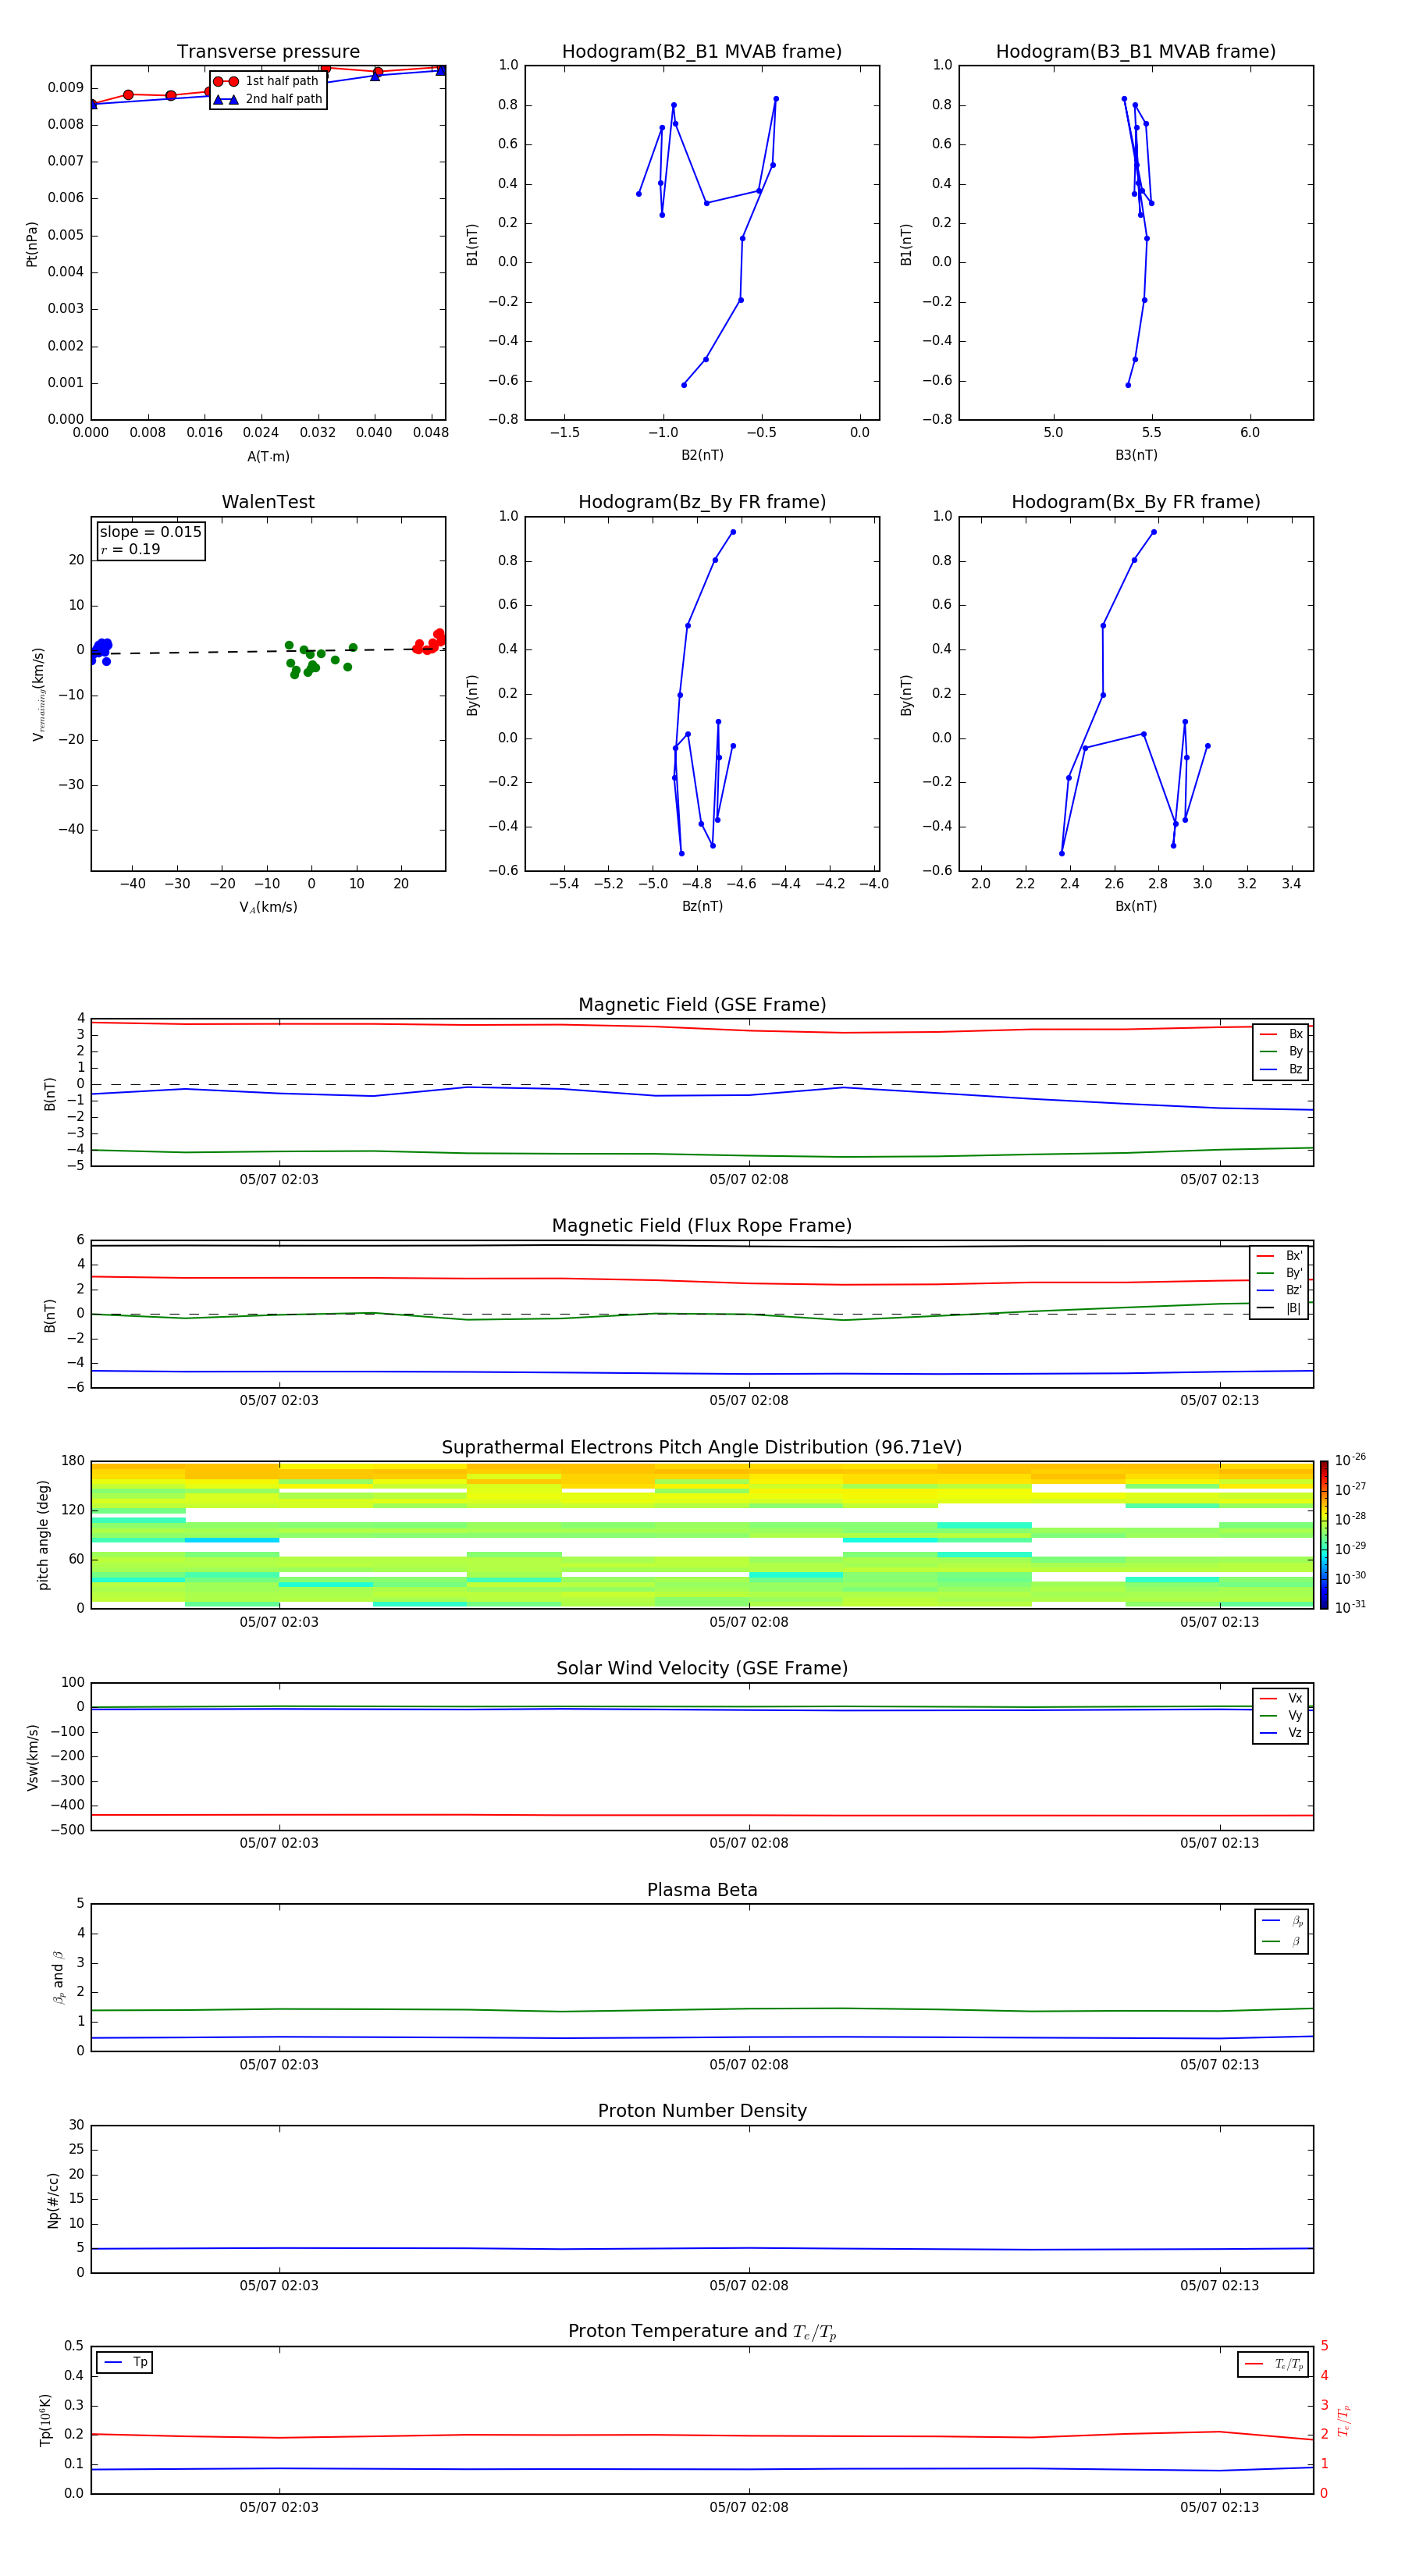This screenshot has height=2576, width=1405.
Task: Click the 'Plasma Beta' plot title
Action: 702,1890
